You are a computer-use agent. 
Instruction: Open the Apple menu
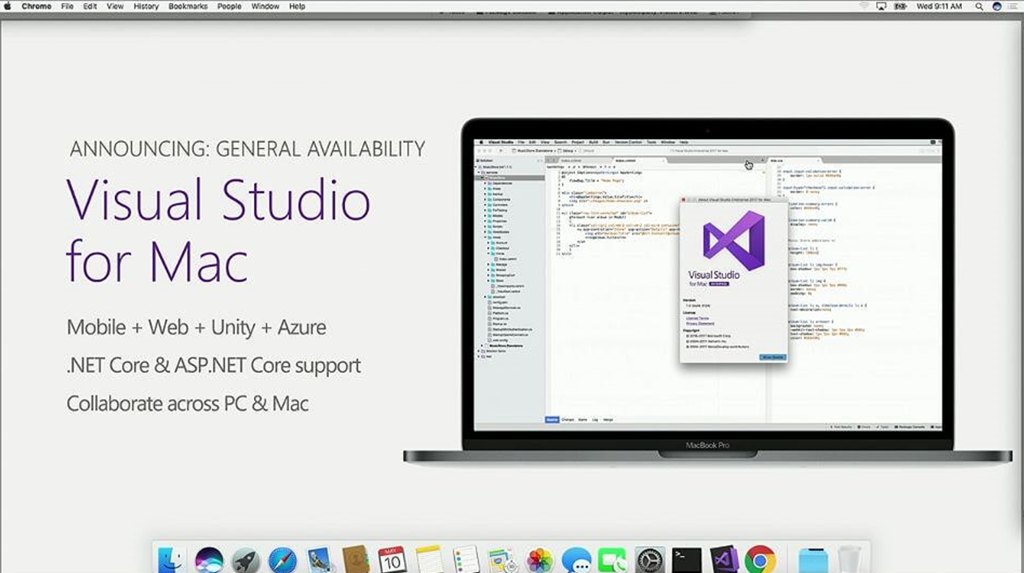coord(8,6)
